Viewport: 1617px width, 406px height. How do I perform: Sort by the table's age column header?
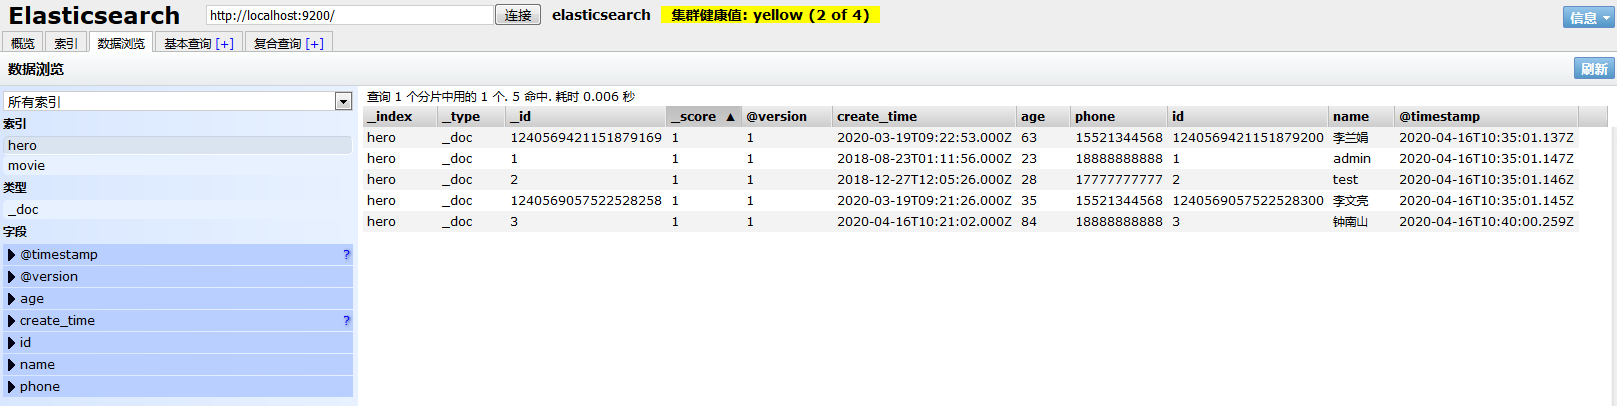[1043, 117]
